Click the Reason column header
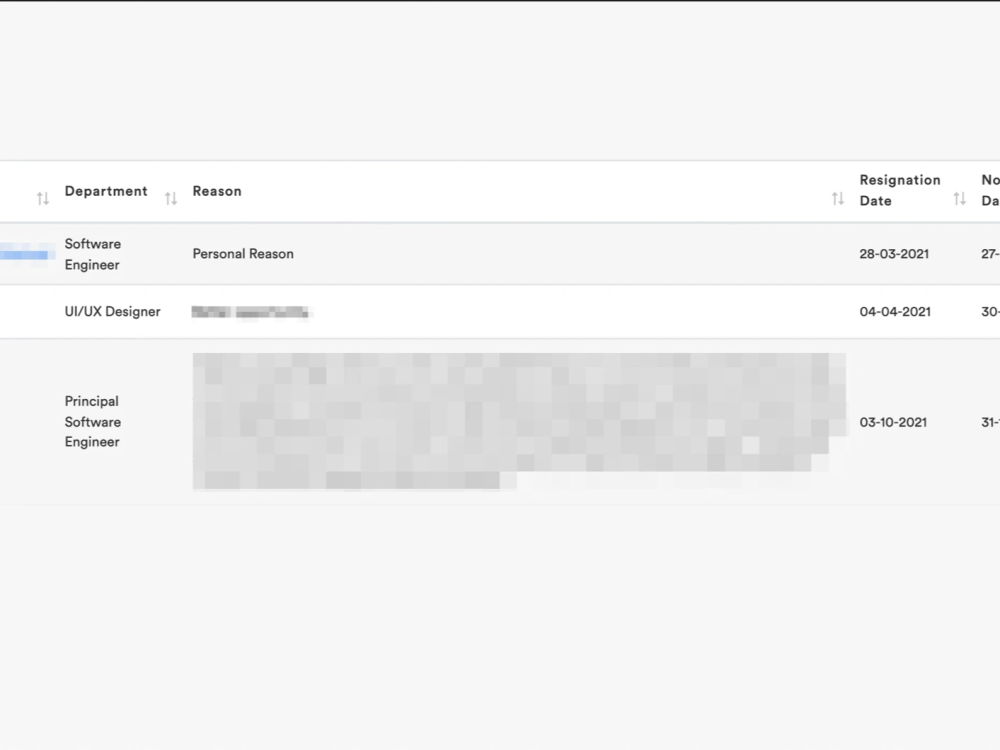The width and height of the screenshot is (1000, 750). click(x=217, y=191)
